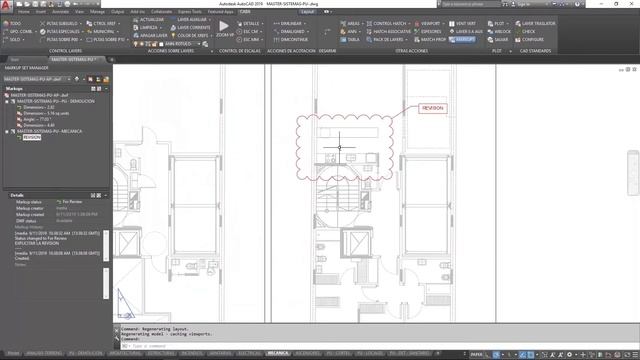Click HATCH ASSOCIATIVE tool

click(389, 31)
